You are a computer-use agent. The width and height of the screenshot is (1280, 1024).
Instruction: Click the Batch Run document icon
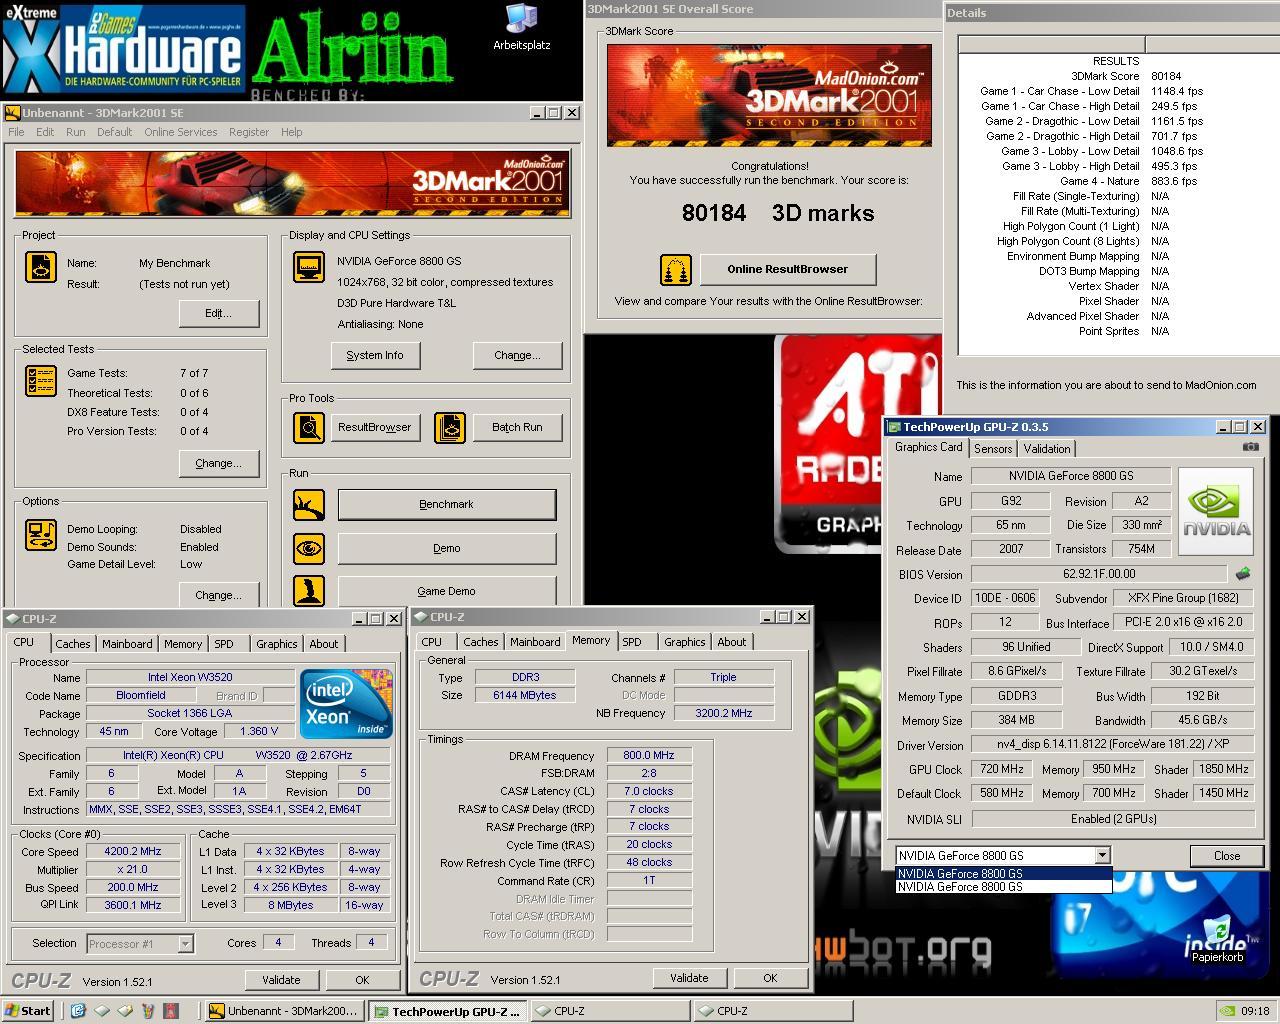[x=450, y=427]
